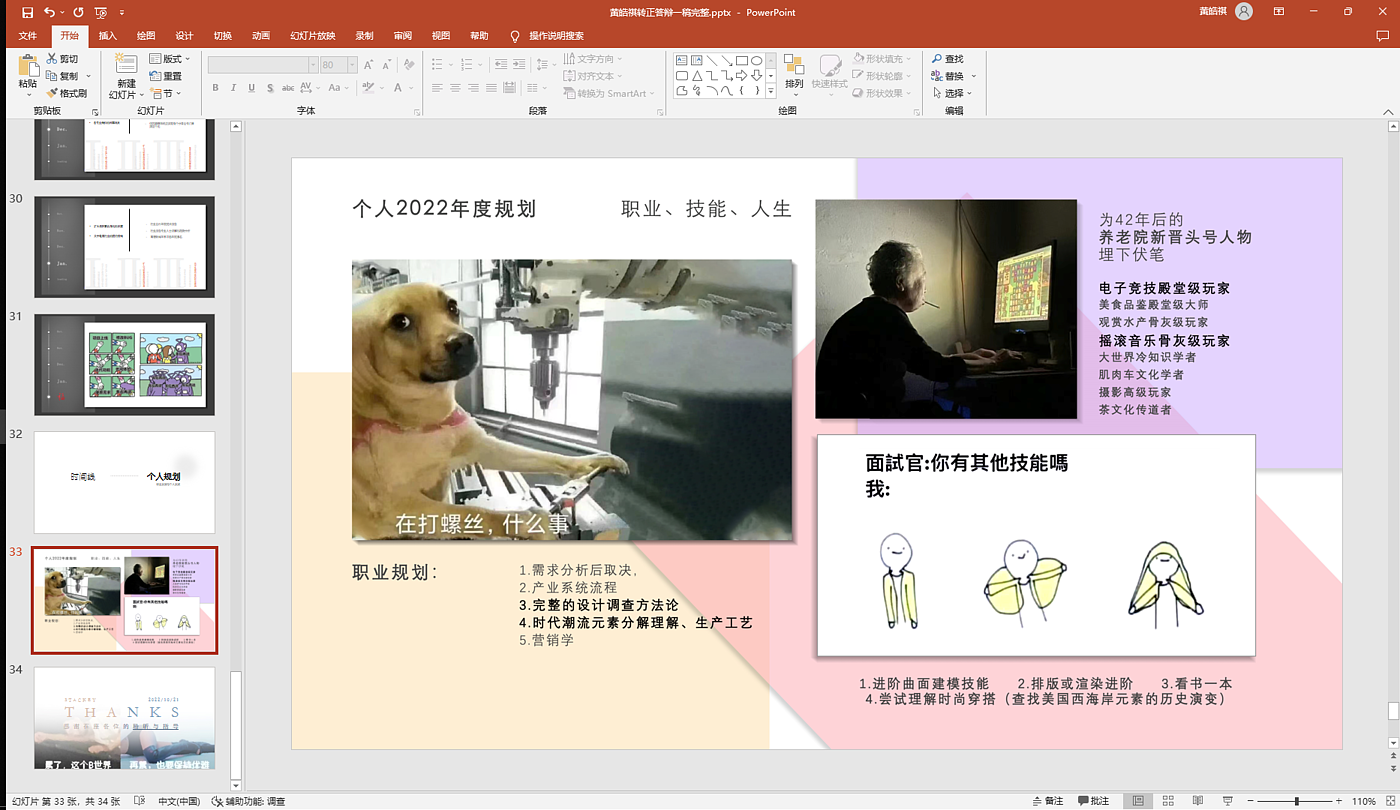Click the Save icon in the quick access toolbar
The width and height of the screenshot is (1400, 810).
click(27, 12)
